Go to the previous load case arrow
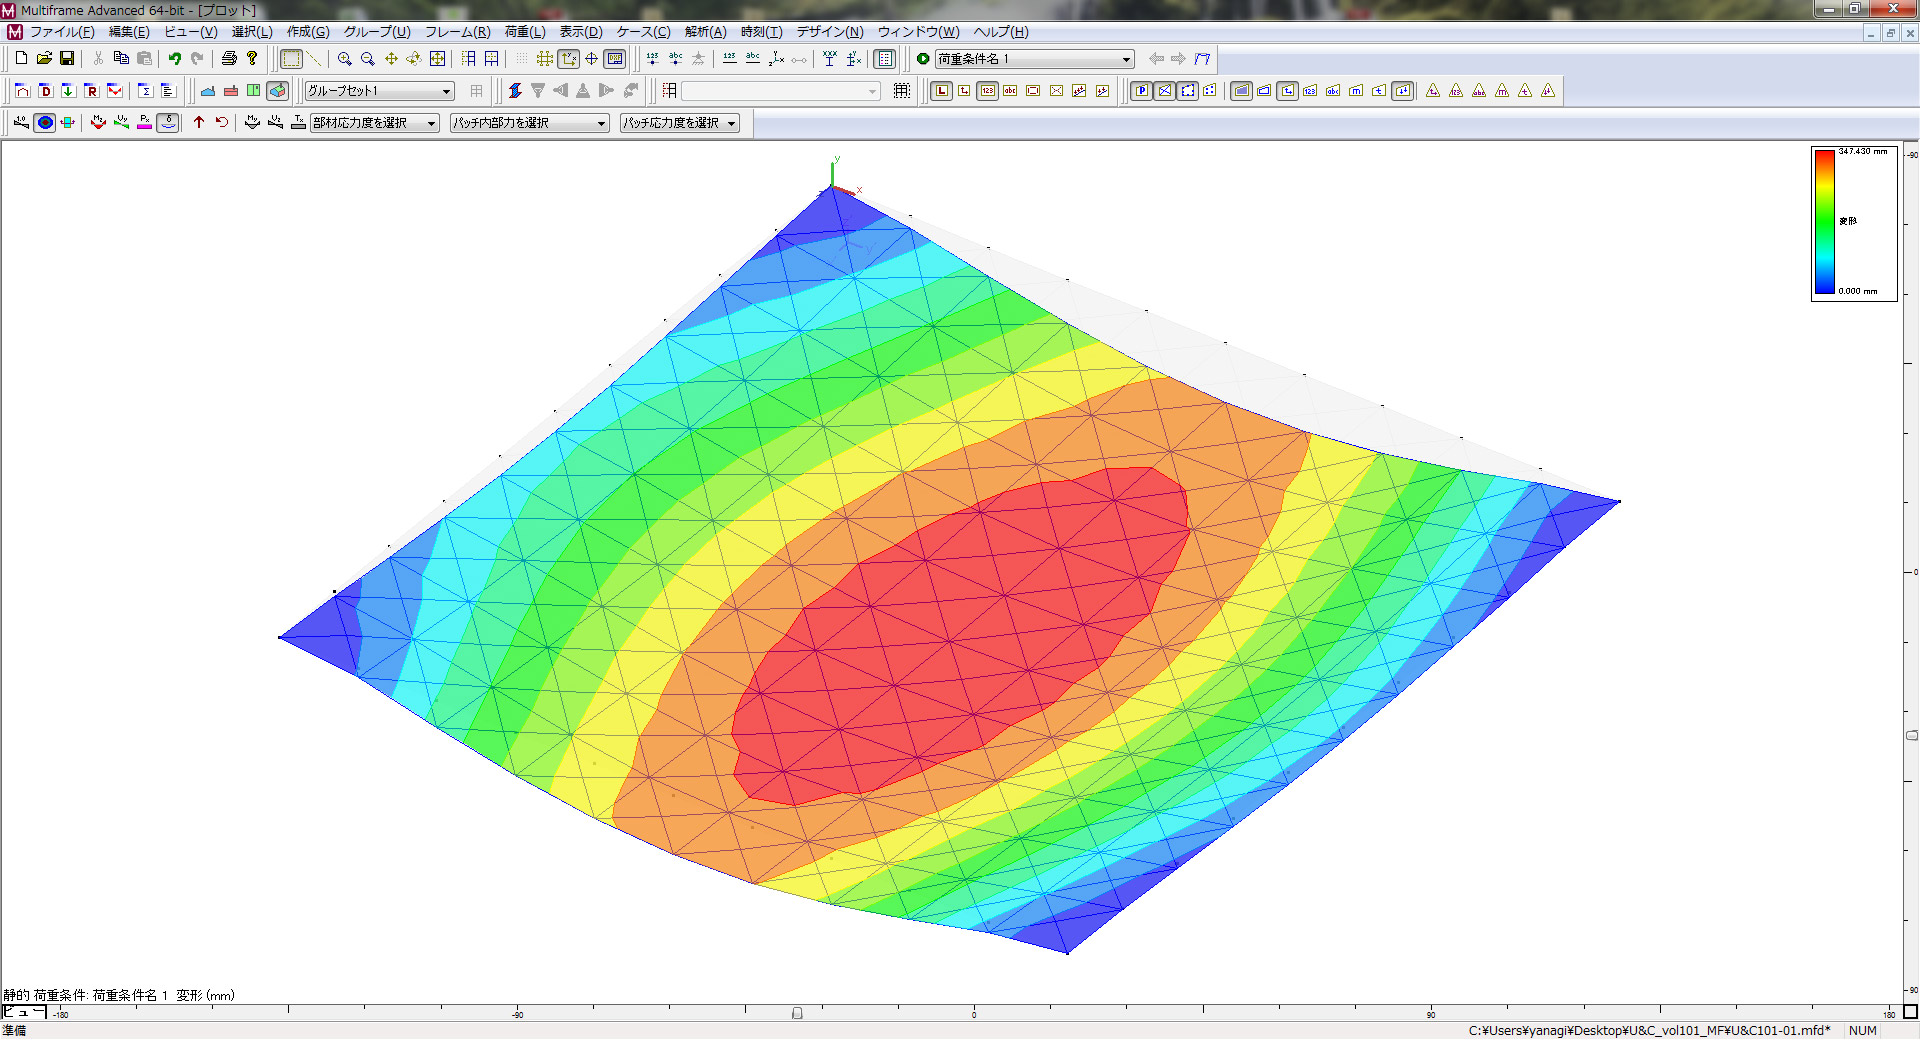 tap(1156, 59)
